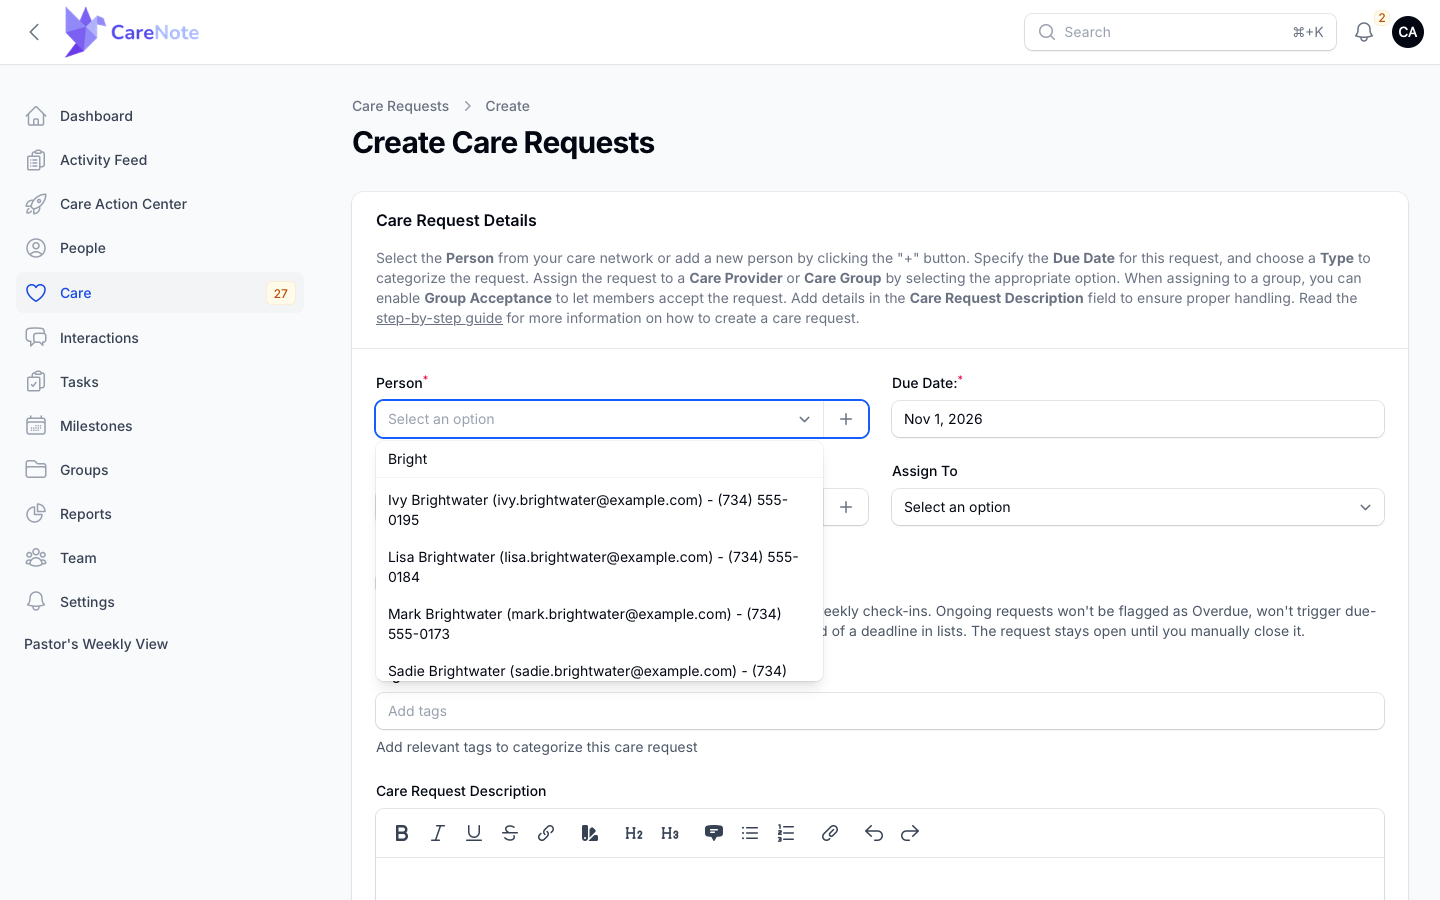Open Dashboard in the sidebar
Screen dimensions: 1440x900
click(x=160, y=116)
